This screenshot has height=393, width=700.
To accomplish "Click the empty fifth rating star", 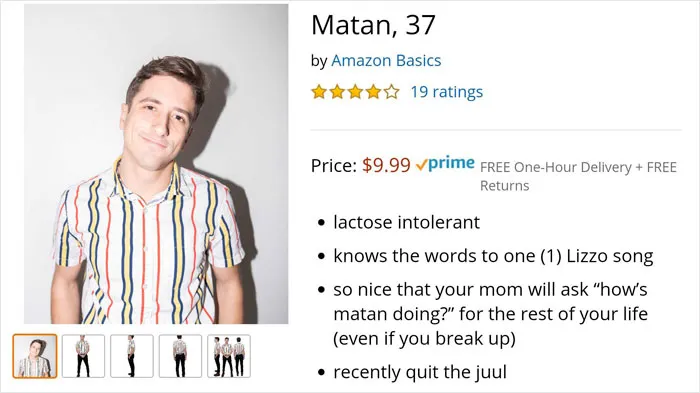I will [x=392, y=92].
